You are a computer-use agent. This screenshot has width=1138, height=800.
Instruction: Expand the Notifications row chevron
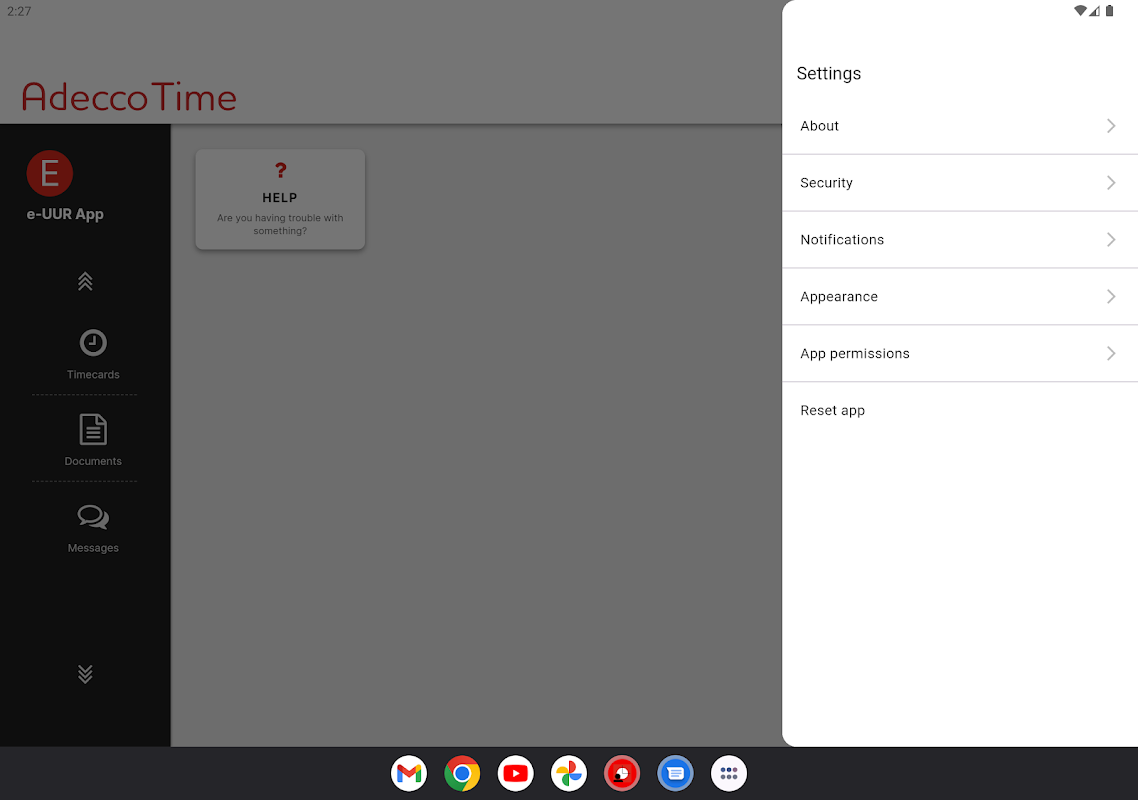[1110, 240]
